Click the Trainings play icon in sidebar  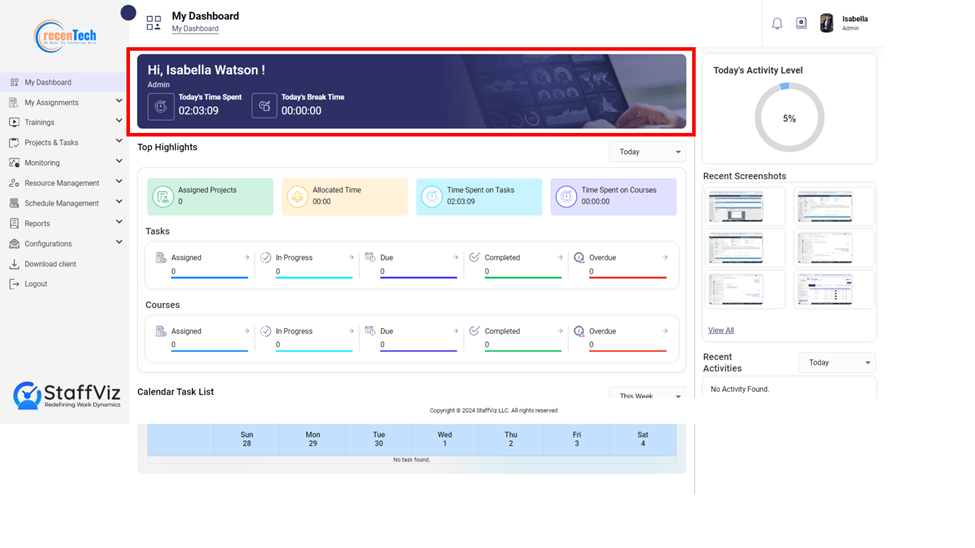14,122
